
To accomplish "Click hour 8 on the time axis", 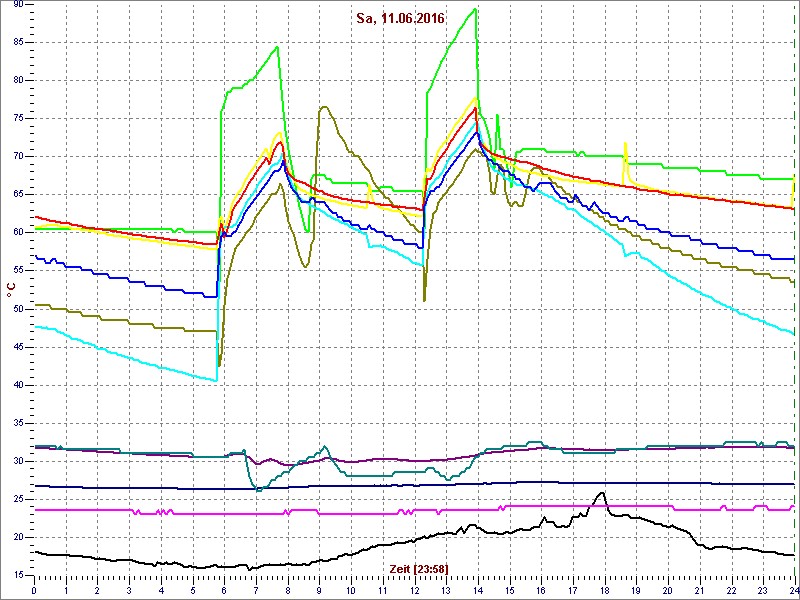I will 288,588.
